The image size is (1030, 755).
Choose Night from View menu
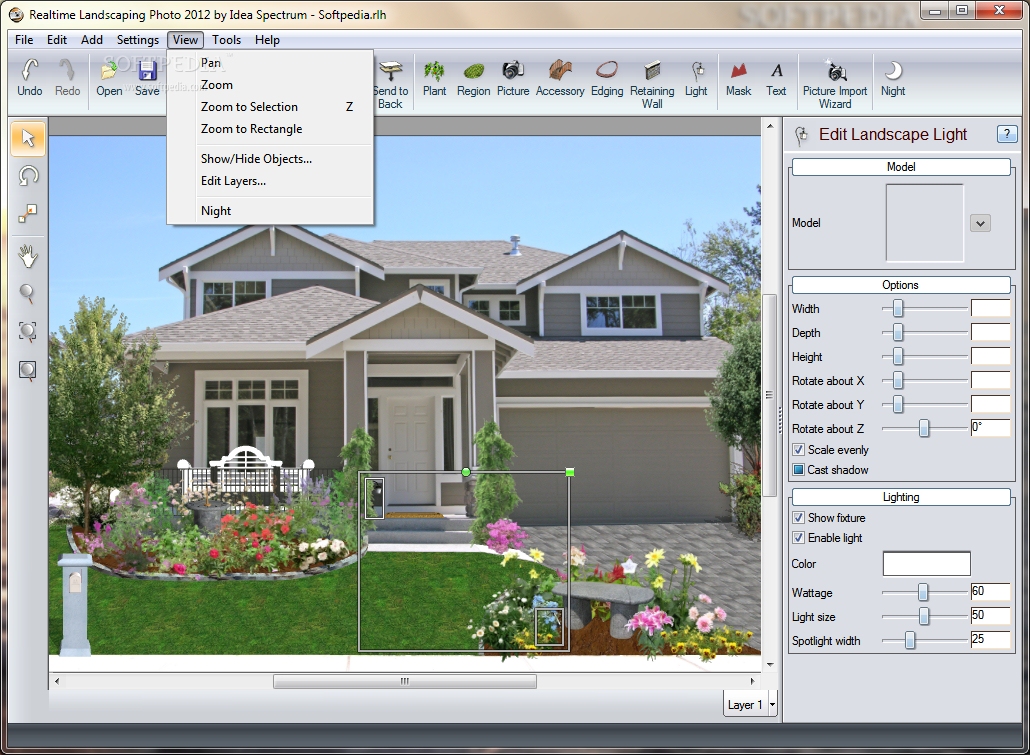[x=270, y=211]
